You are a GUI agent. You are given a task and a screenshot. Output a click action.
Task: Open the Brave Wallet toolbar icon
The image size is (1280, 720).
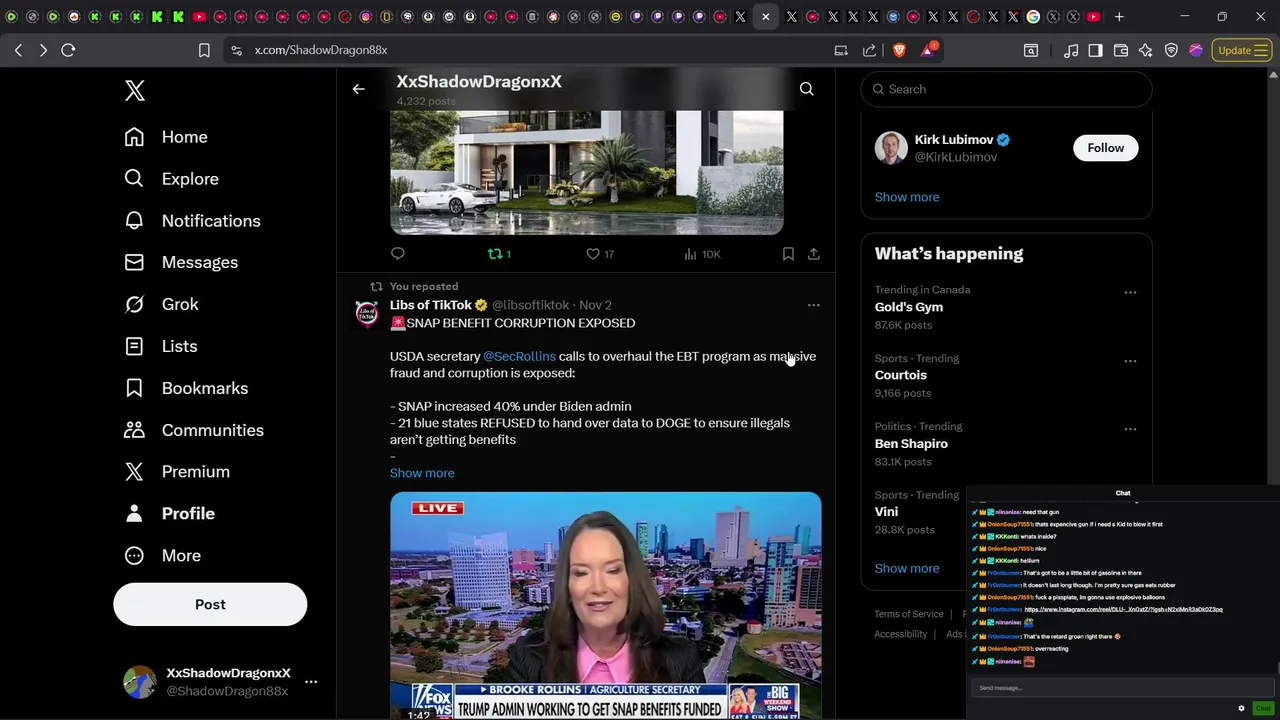tap(1121, 50)
